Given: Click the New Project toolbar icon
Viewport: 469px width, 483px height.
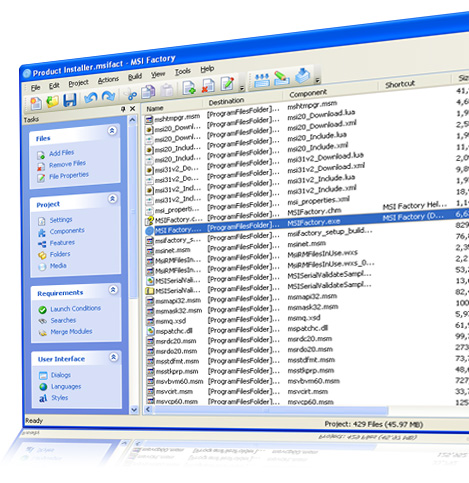Looking at the screenshot, I should click(x=36, y=103).
